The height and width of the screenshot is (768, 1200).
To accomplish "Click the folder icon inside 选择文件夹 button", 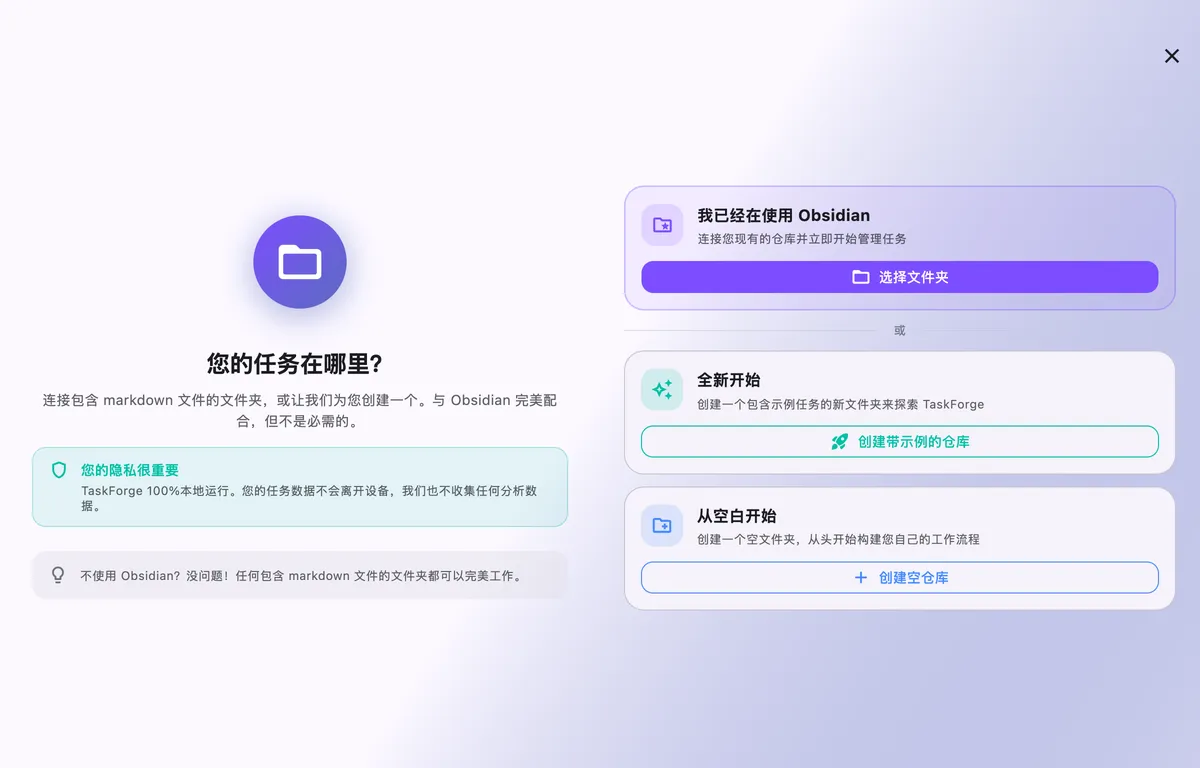I will point(860,277).
